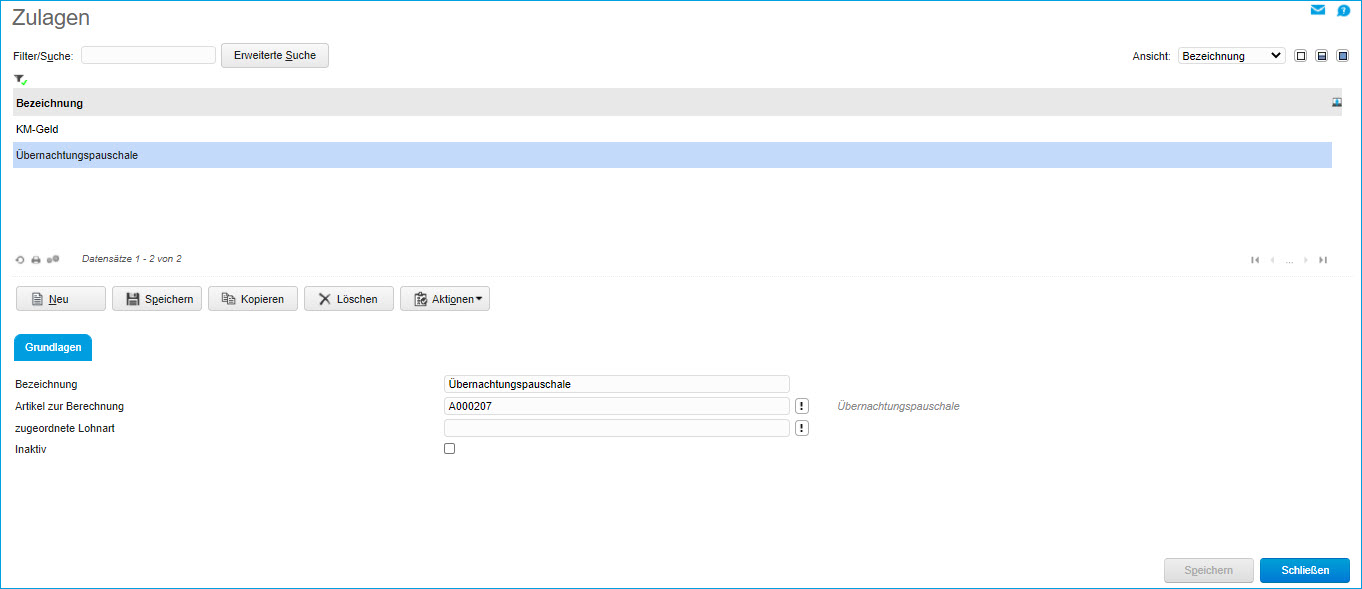Sort by the Bezeichnung column header
Screen dimensions: 1362x589
click(x=49, y=103)
